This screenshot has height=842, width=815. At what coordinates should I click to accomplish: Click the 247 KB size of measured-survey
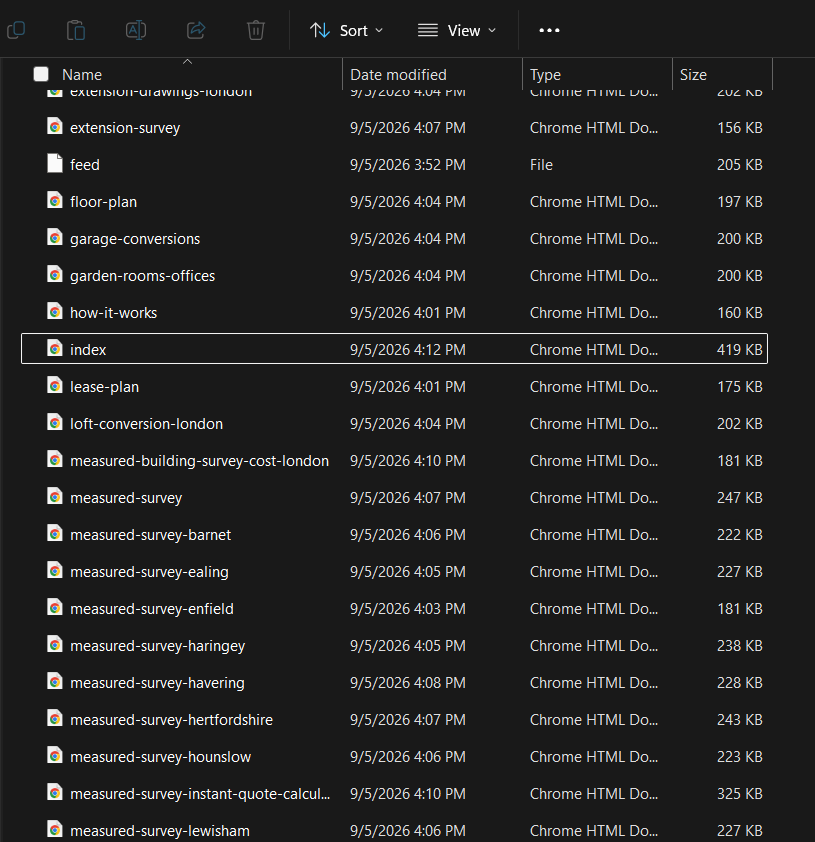pos(739,498)
